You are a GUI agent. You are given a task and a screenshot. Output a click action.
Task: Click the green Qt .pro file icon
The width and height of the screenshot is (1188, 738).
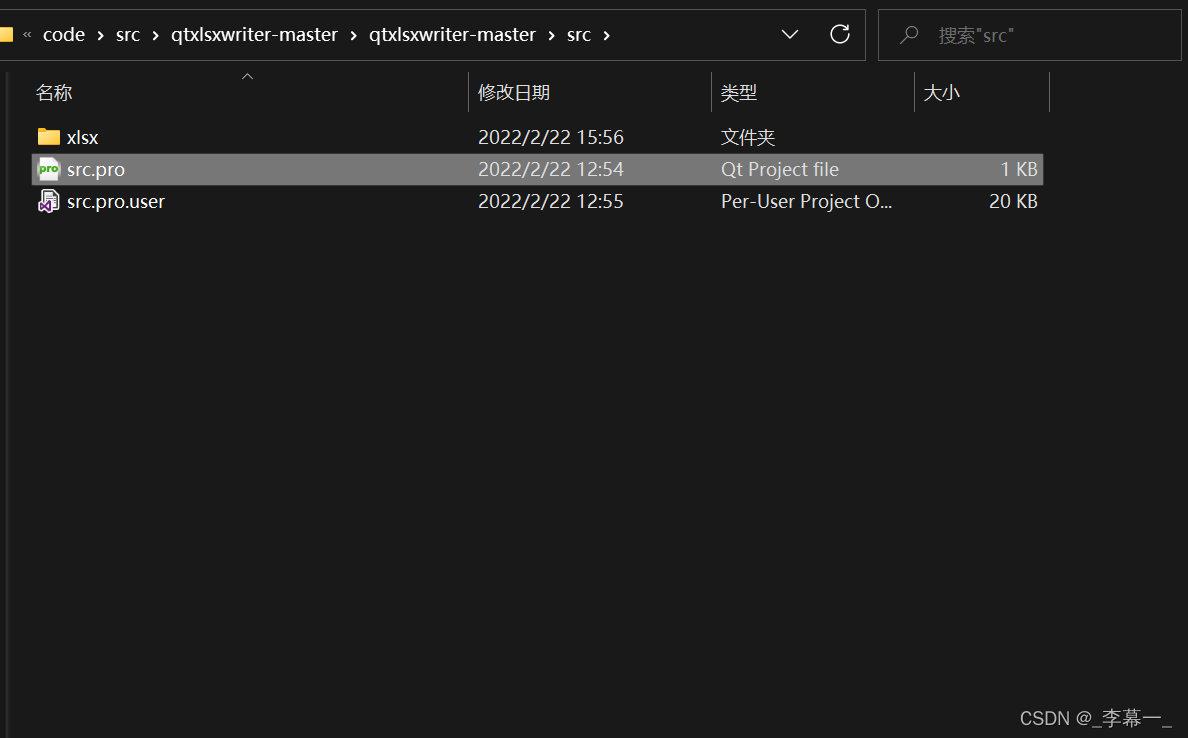pos(47,169)
